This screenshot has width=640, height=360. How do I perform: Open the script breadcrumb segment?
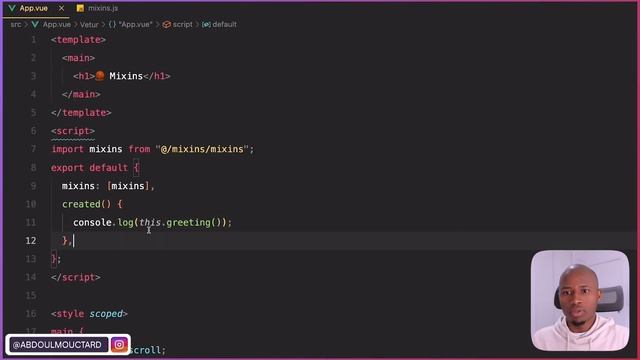(182, 24)
